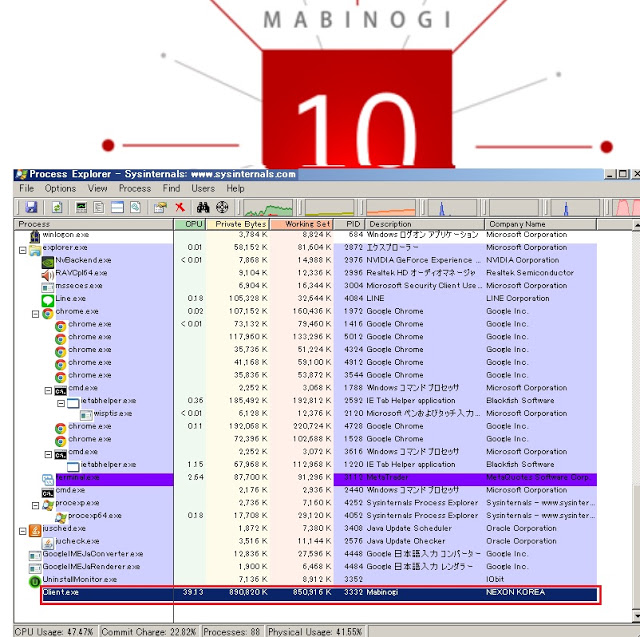The width and height of the screenshot is (640, 637).
Task: Sort by the Process column header
Action: [94, 224]
